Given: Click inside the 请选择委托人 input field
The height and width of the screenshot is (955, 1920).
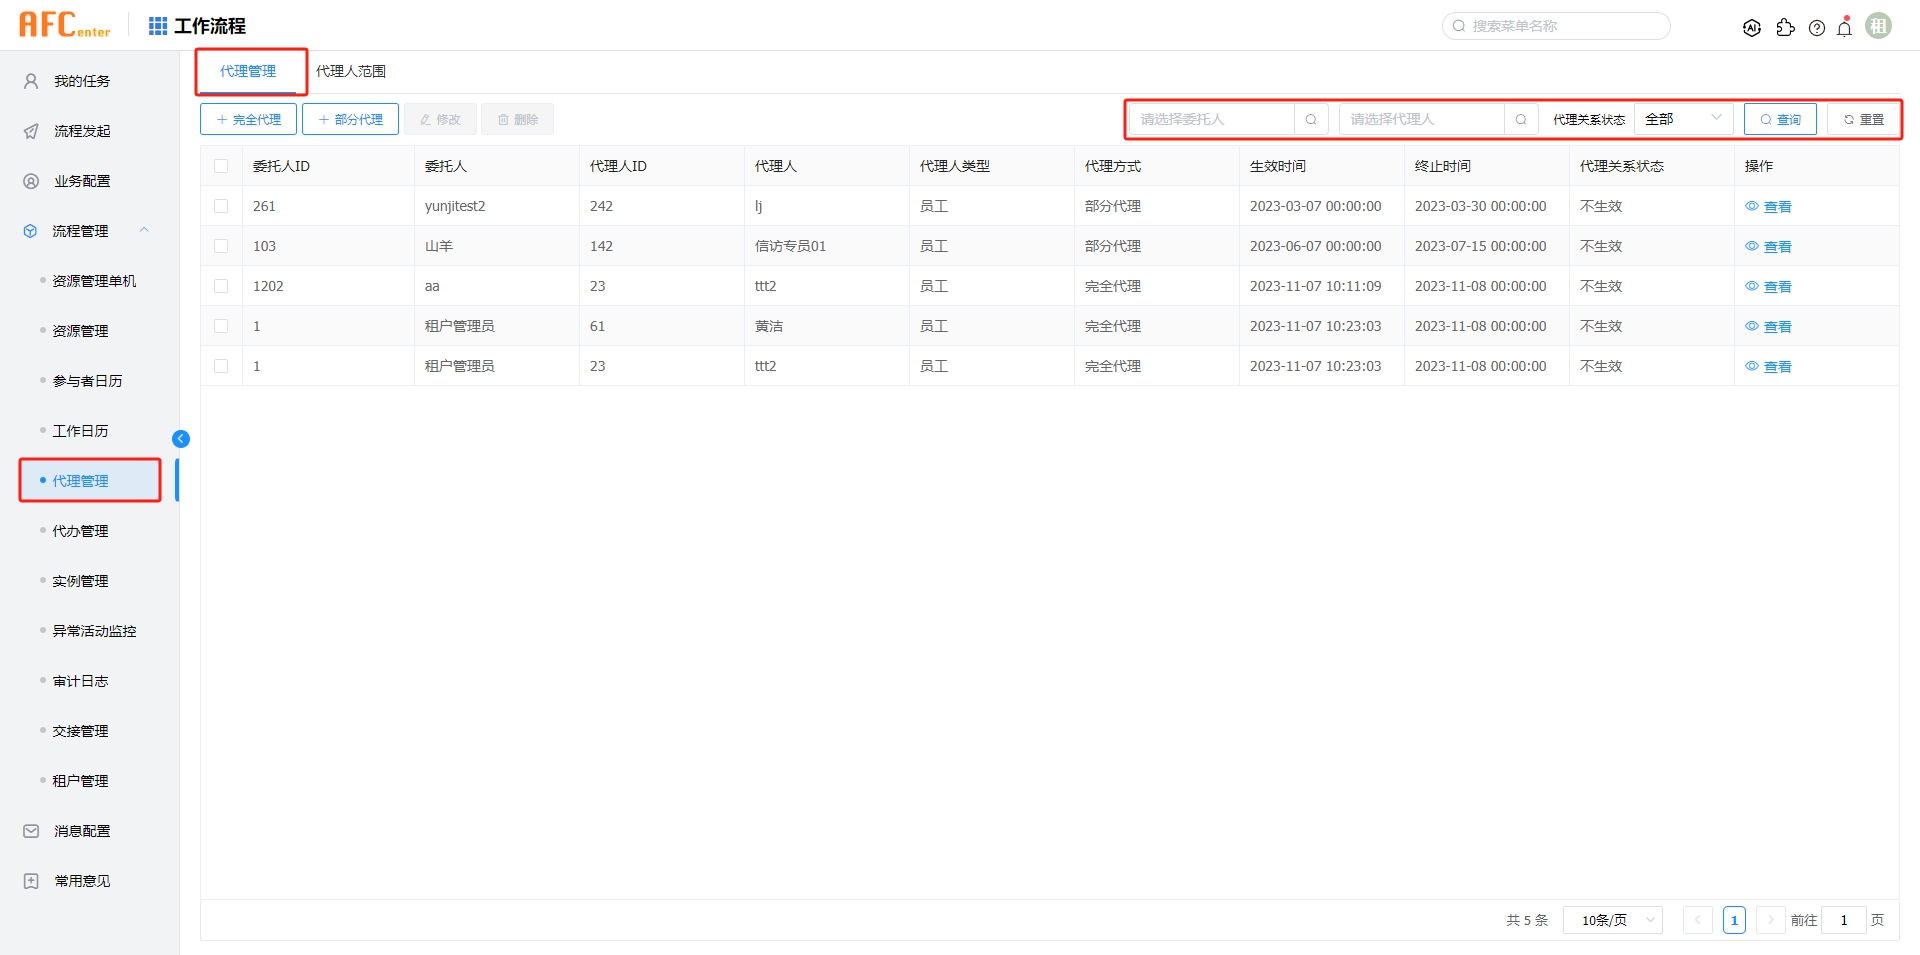Looking at the screenshot, I should coord(1210,118).
